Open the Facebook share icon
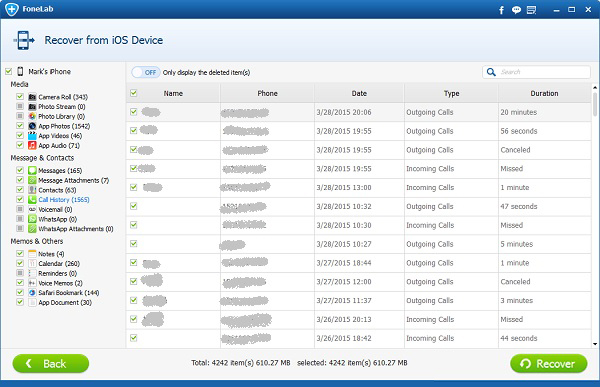This screenshot has width=600, height=387. click(501, 10)
